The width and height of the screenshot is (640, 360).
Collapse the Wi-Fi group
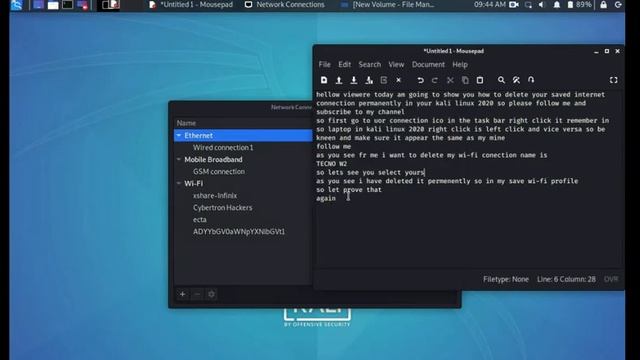click(x=179, y=183)
